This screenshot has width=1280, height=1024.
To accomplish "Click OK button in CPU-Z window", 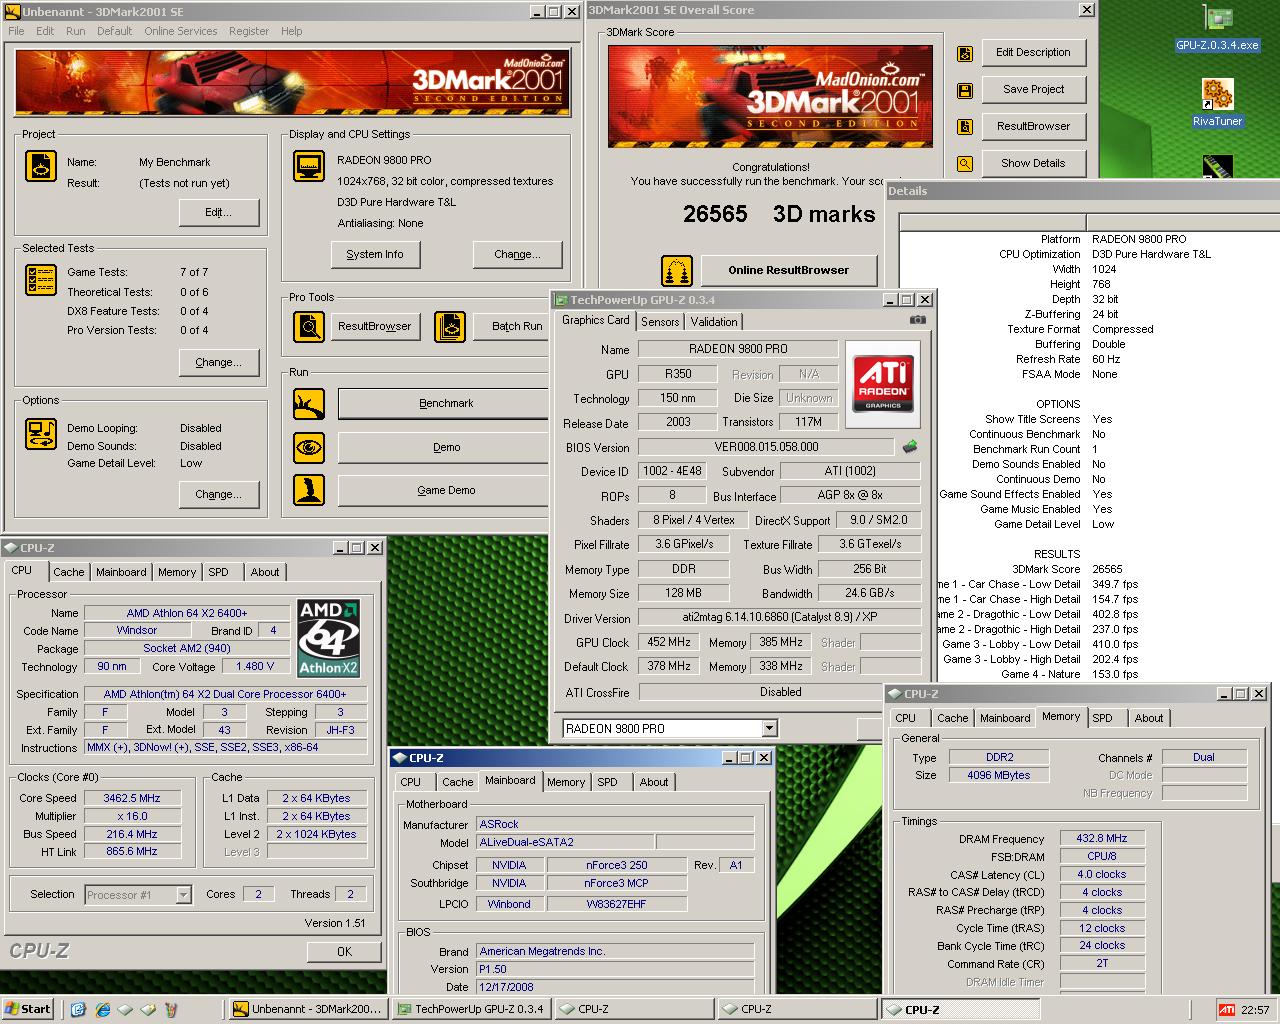I will tap(344, 952).
